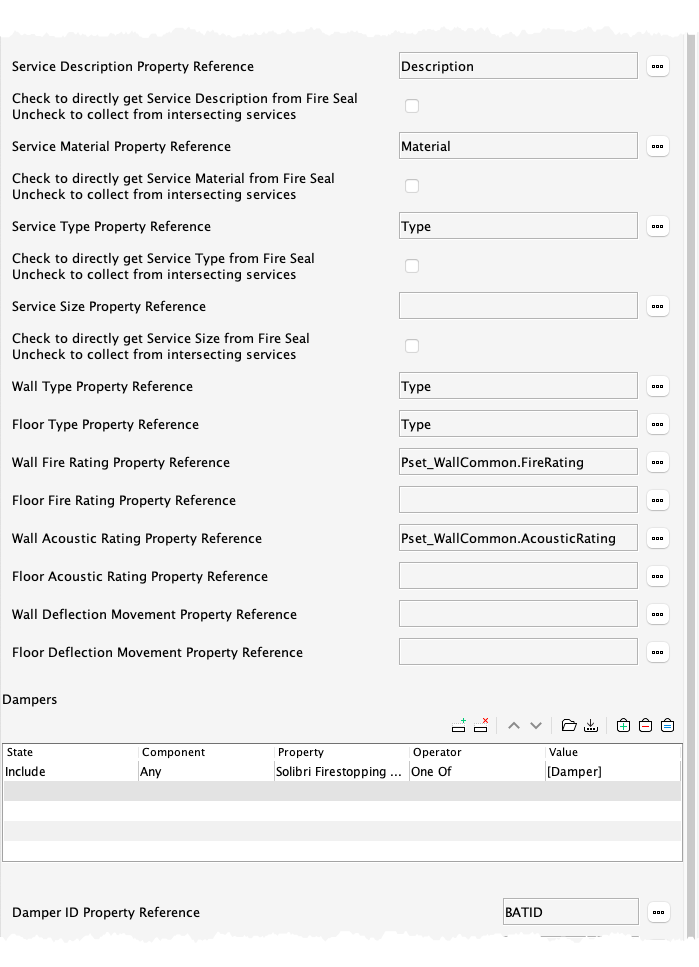Move filter row up with the up arrow
This screenshot has width=699, height=967.
[x=513, y=726]
